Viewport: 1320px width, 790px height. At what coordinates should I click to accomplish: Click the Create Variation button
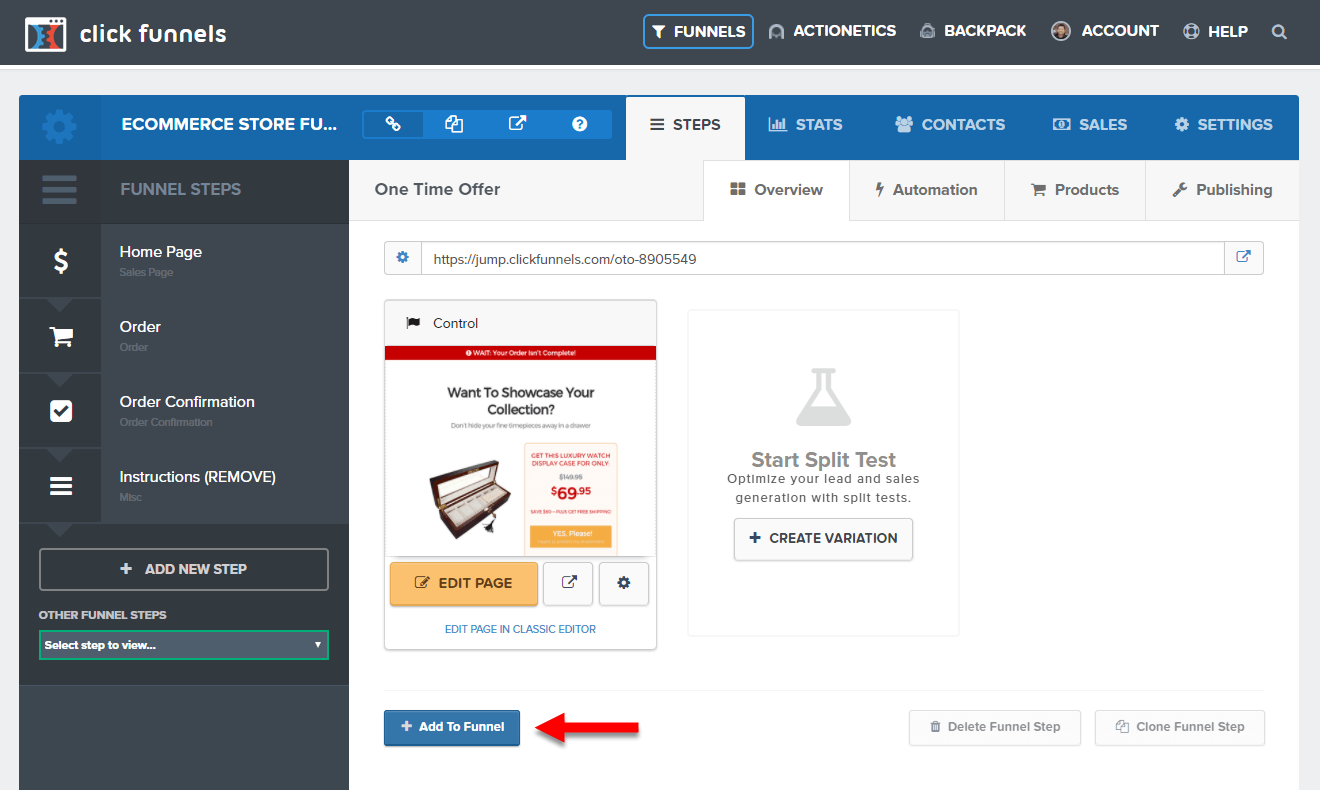823,538
